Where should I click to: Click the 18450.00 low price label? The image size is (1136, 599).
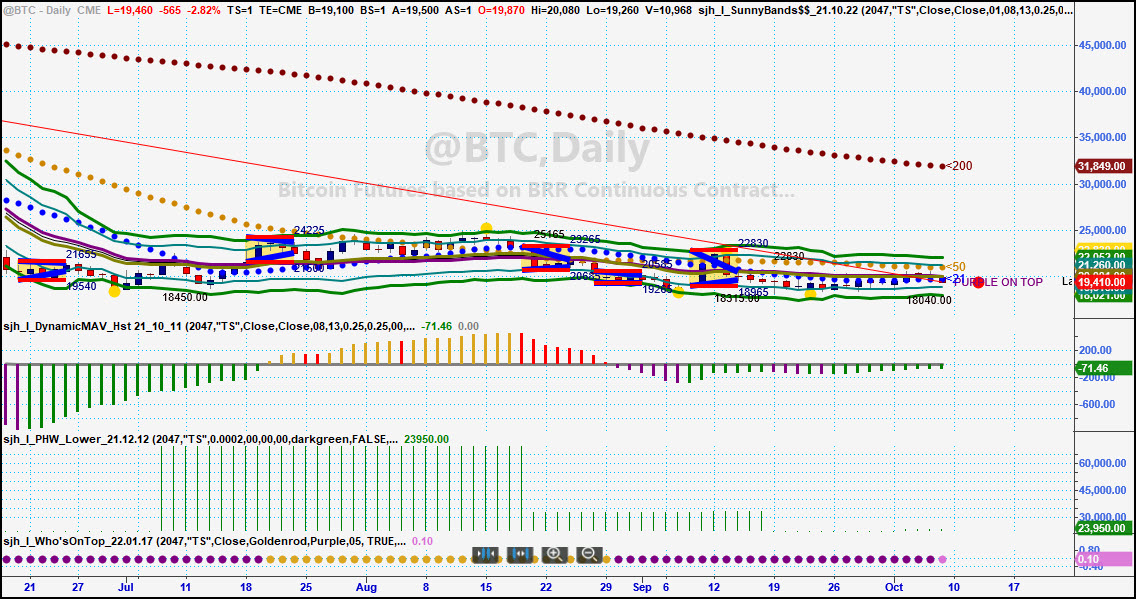click(185, 297)
